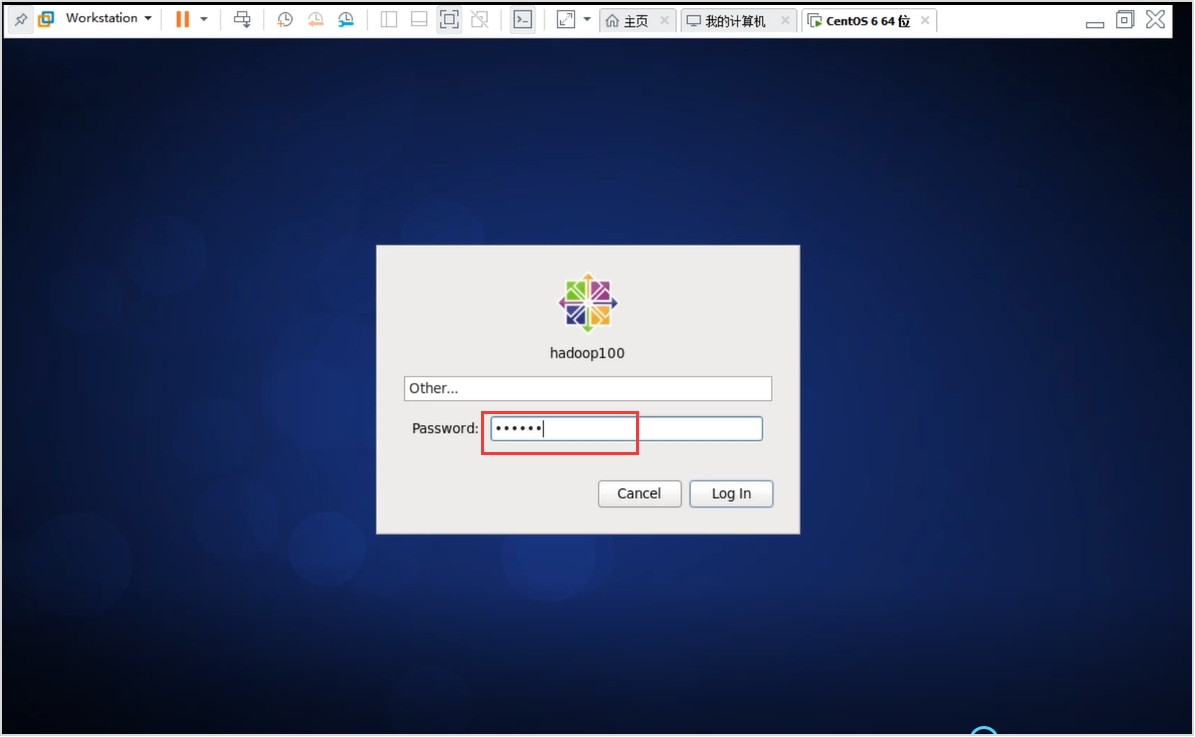Toggle the thumbnail bar view

[418, 20]
